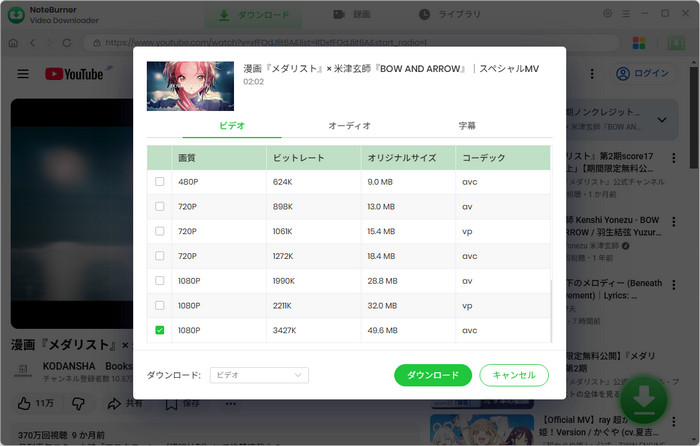Click the green ダウンロード button in the dialog
This screenshot has height=446, width=700.
433,375
